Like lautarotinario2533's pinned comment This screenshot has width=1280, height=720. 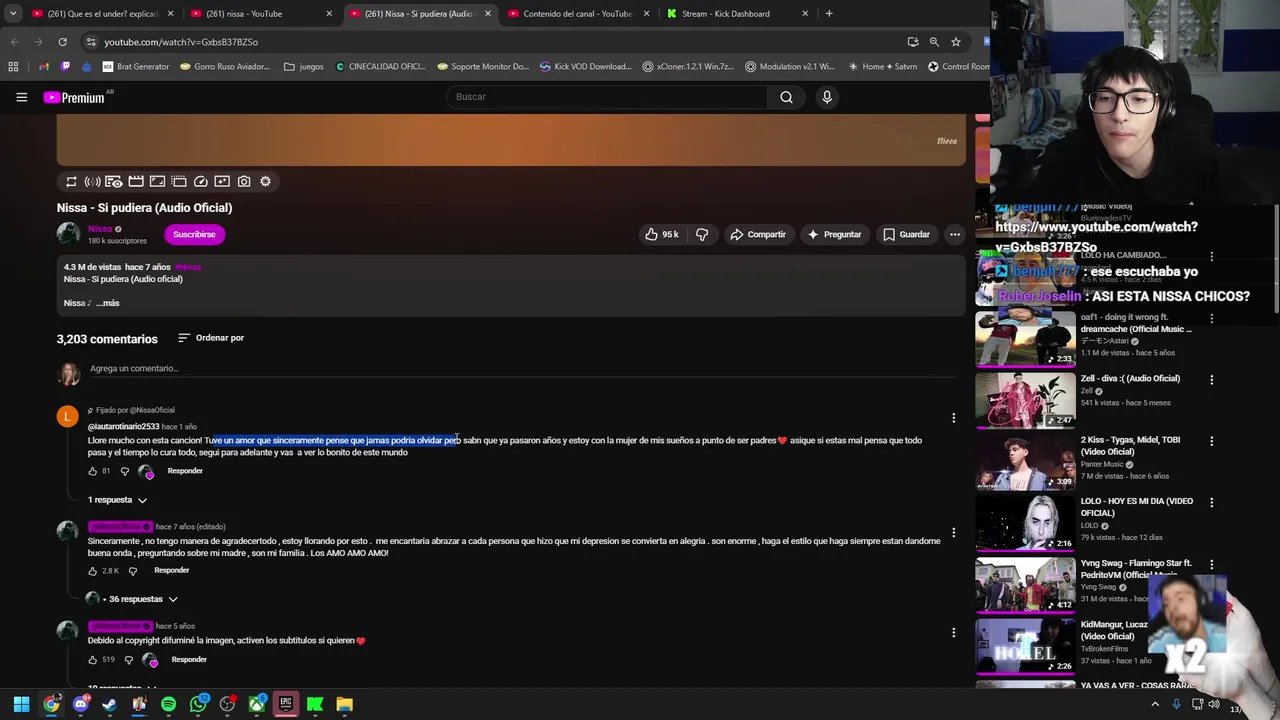[x=93, y=471]
